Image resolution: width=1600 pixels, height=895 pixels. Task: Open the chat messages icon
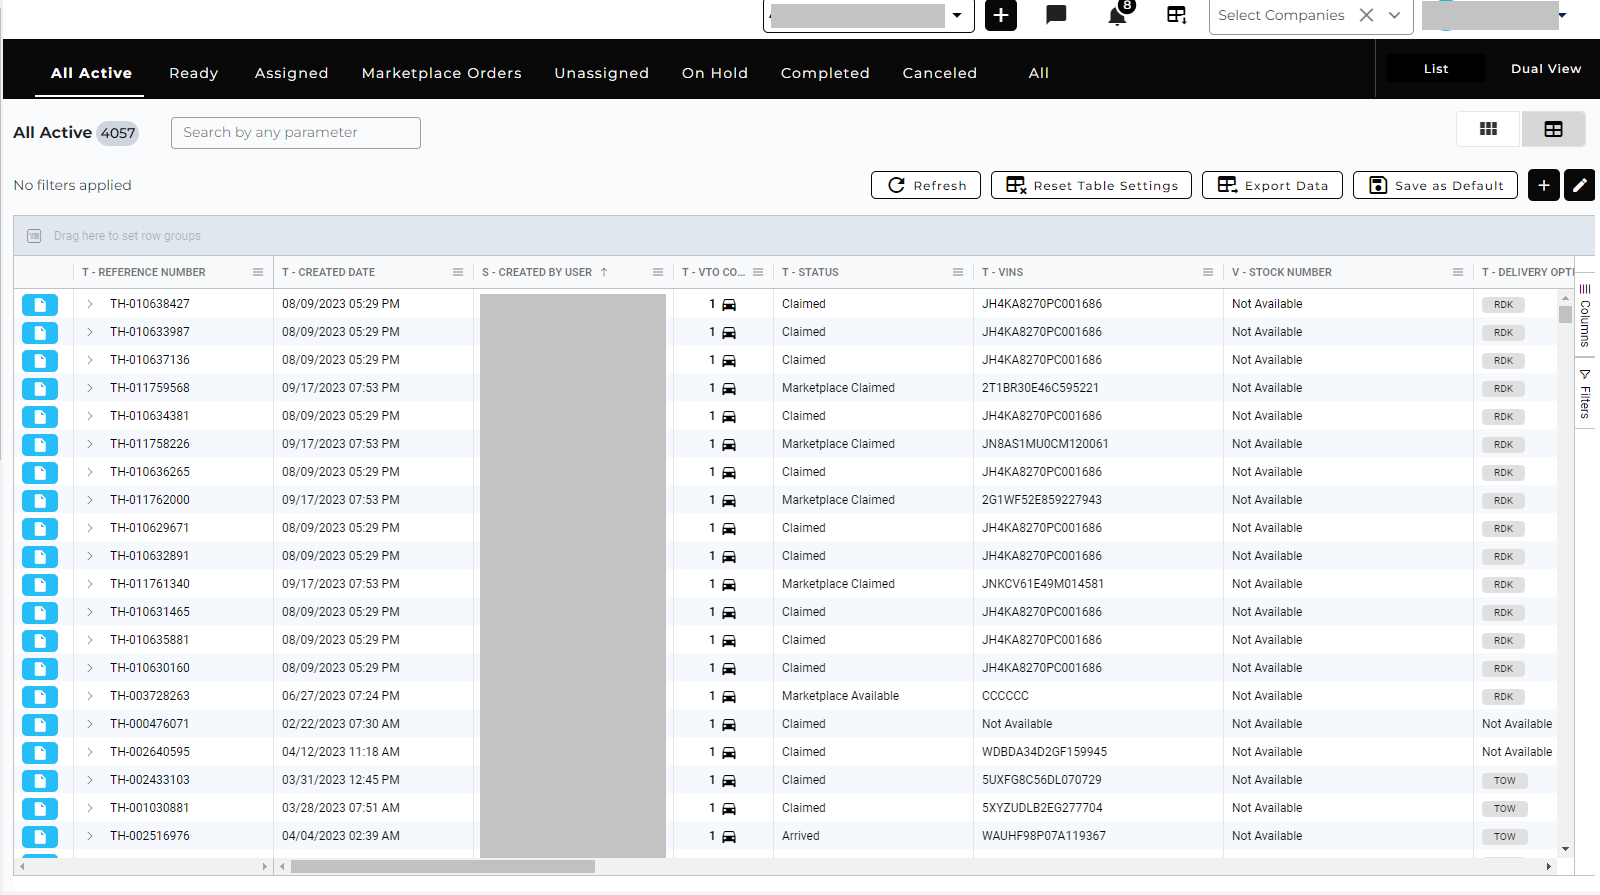pyautogui.click(x=1056, y=15)
